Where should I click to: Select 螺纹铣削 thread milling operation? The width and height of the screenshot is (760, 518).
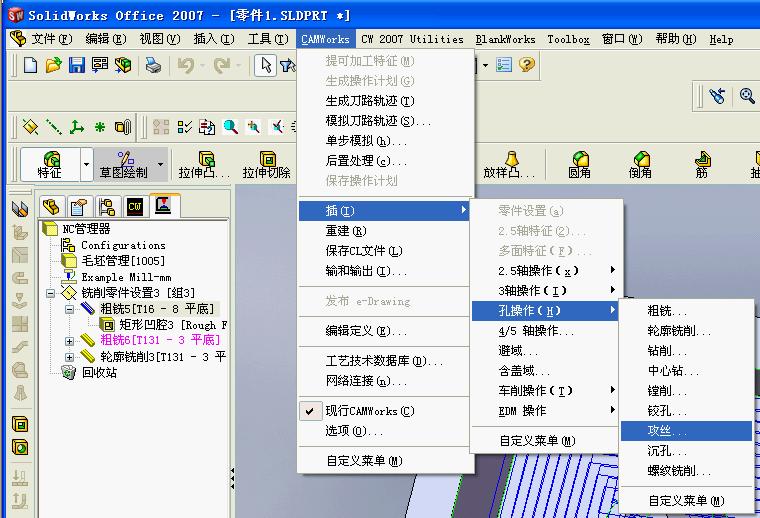click(x=686, y=471)
